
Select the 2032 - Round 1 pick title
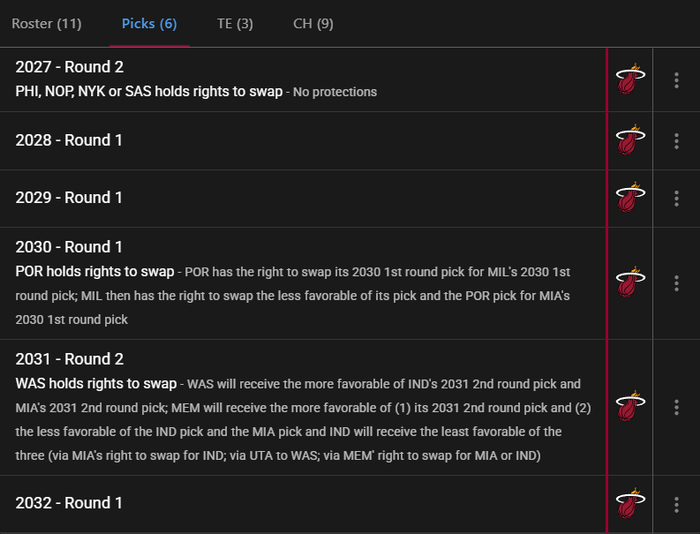coord(69,503)
